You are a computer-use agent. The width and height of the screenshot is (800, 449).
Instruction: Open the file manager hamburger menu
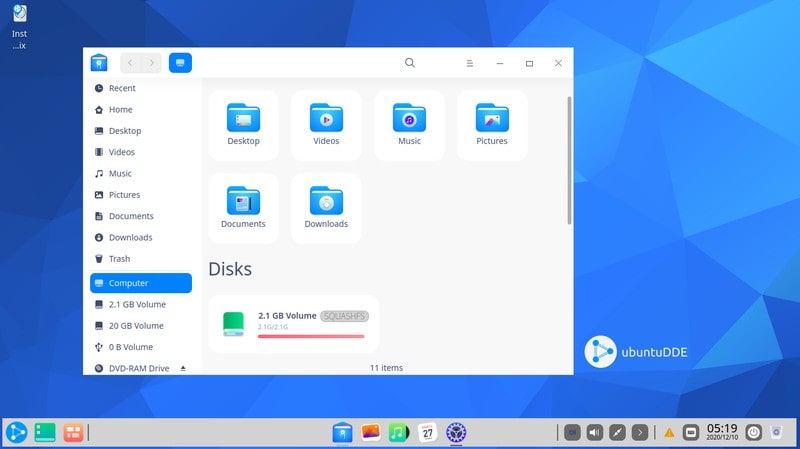tap(469, 63)
